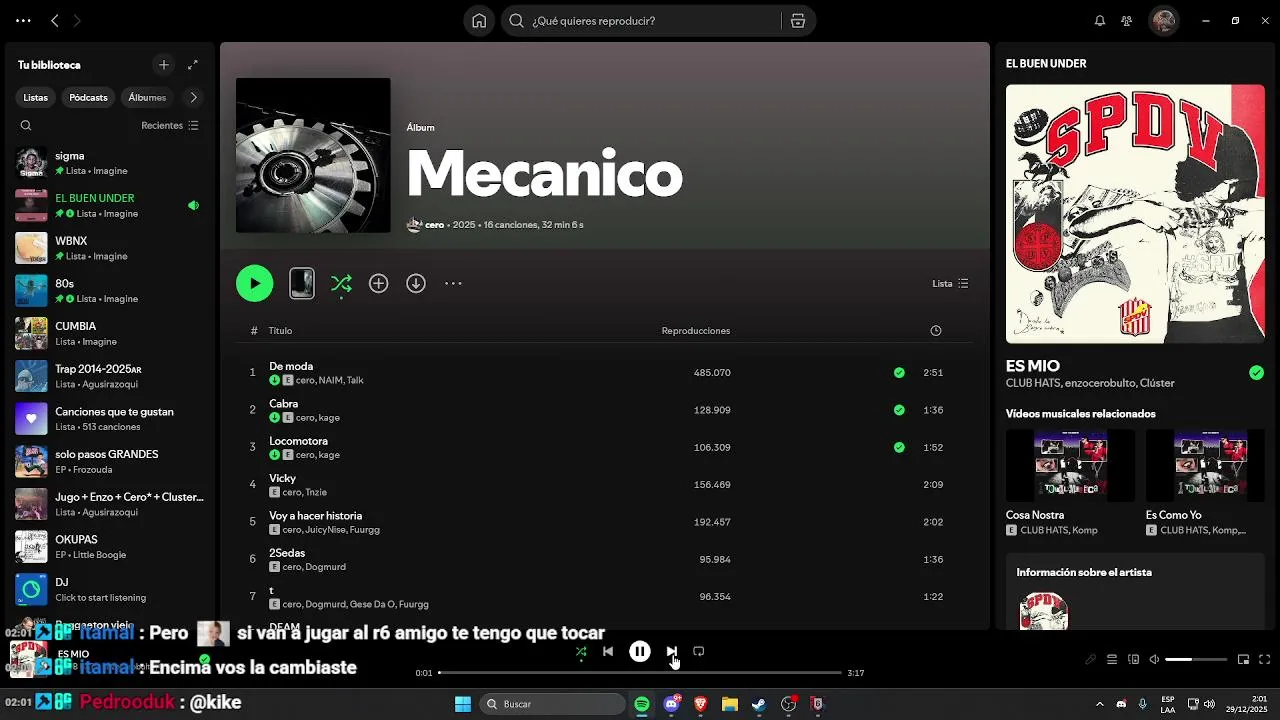This screenshot has height=720, width=1280.
Task: Open Steam from the taskbar
Action: click(x=759, y=704)
